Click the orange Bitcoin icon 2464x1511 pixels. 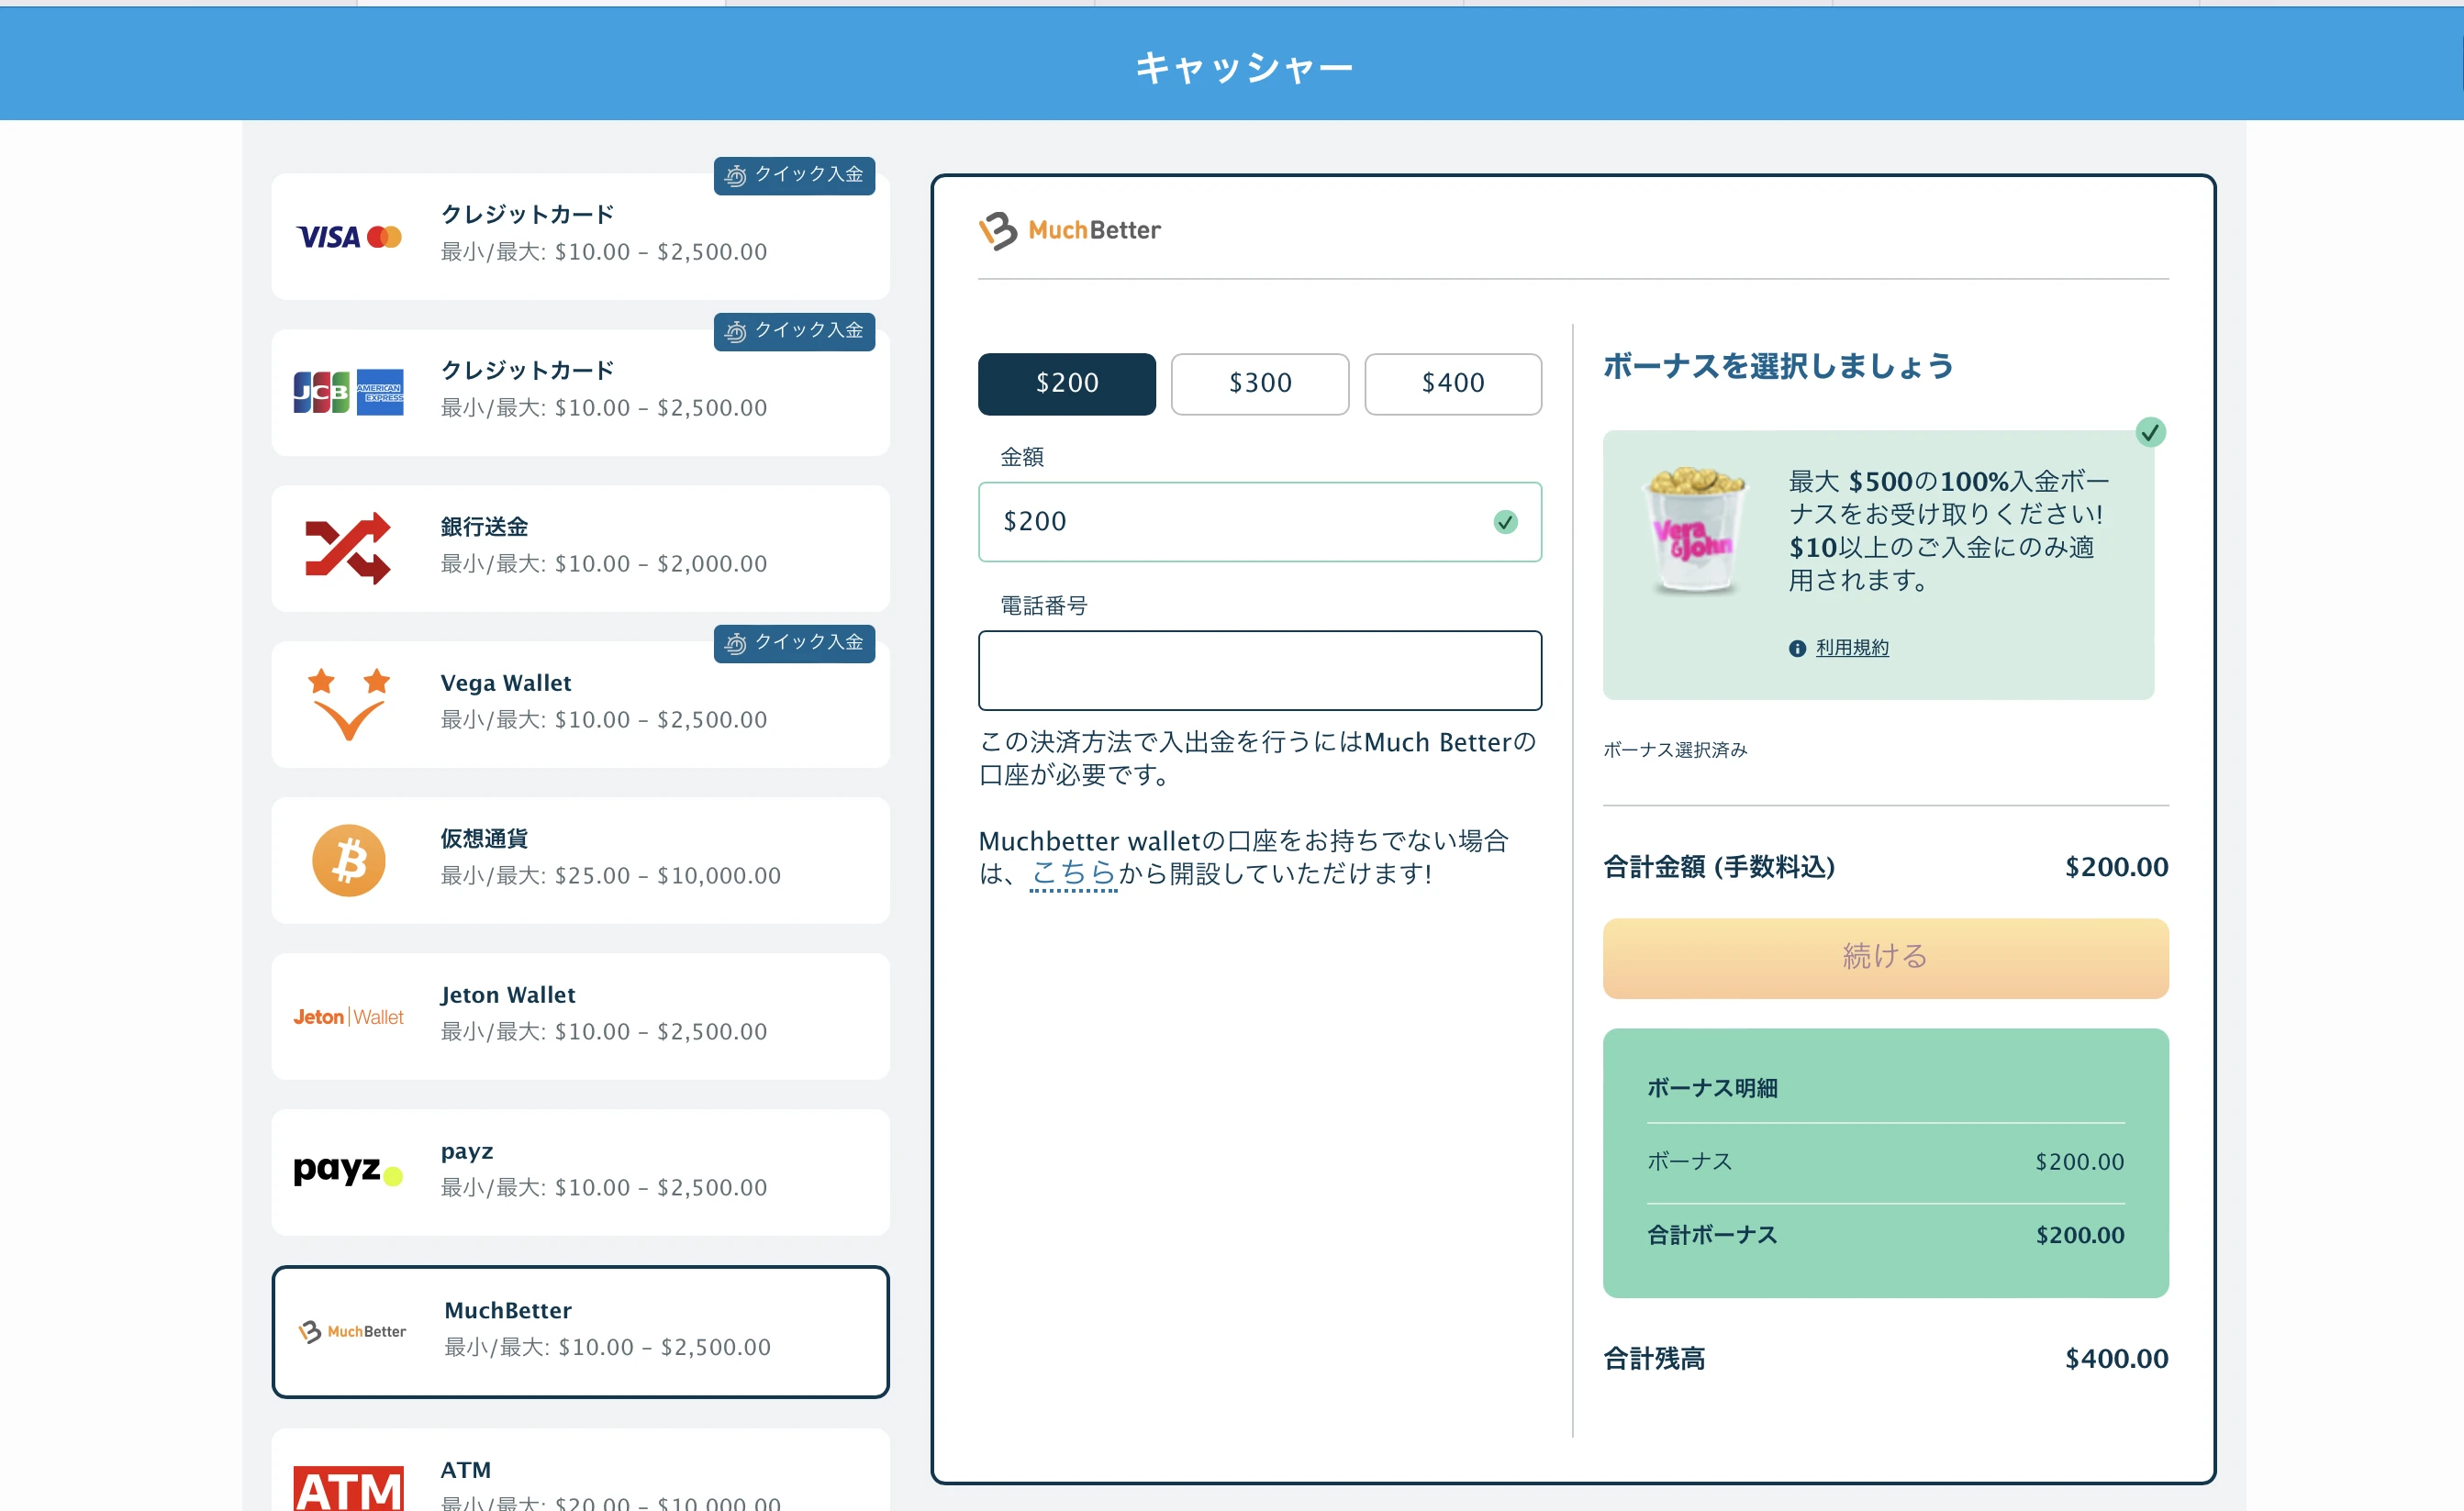[x=349, y=860]
